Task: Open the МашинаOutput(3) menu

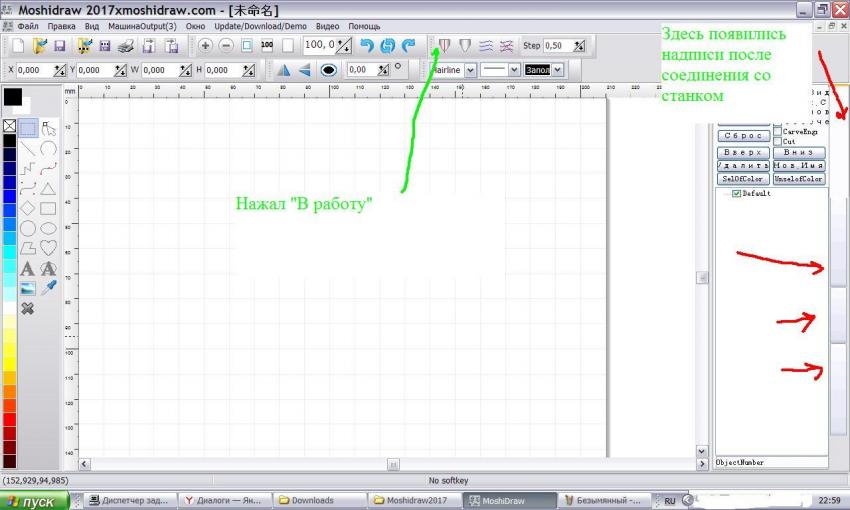Action: [141, 26]
